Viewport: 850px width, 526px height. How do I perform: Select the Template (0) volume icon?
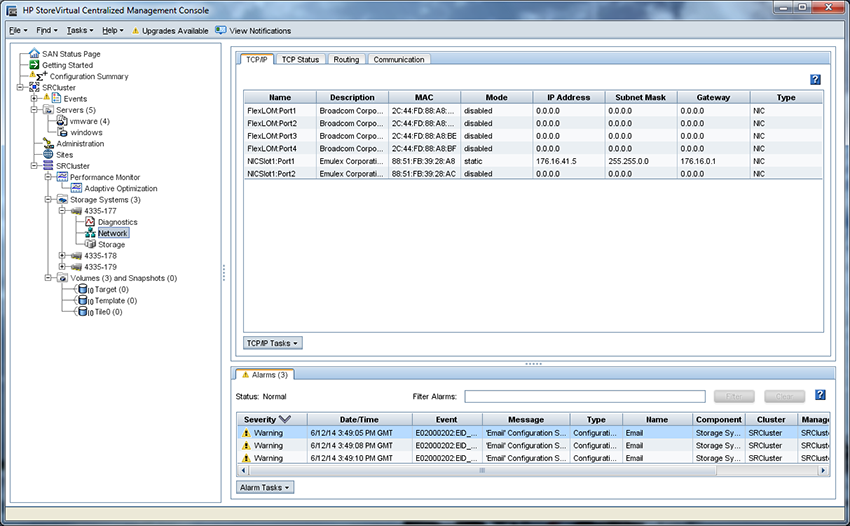84,300
